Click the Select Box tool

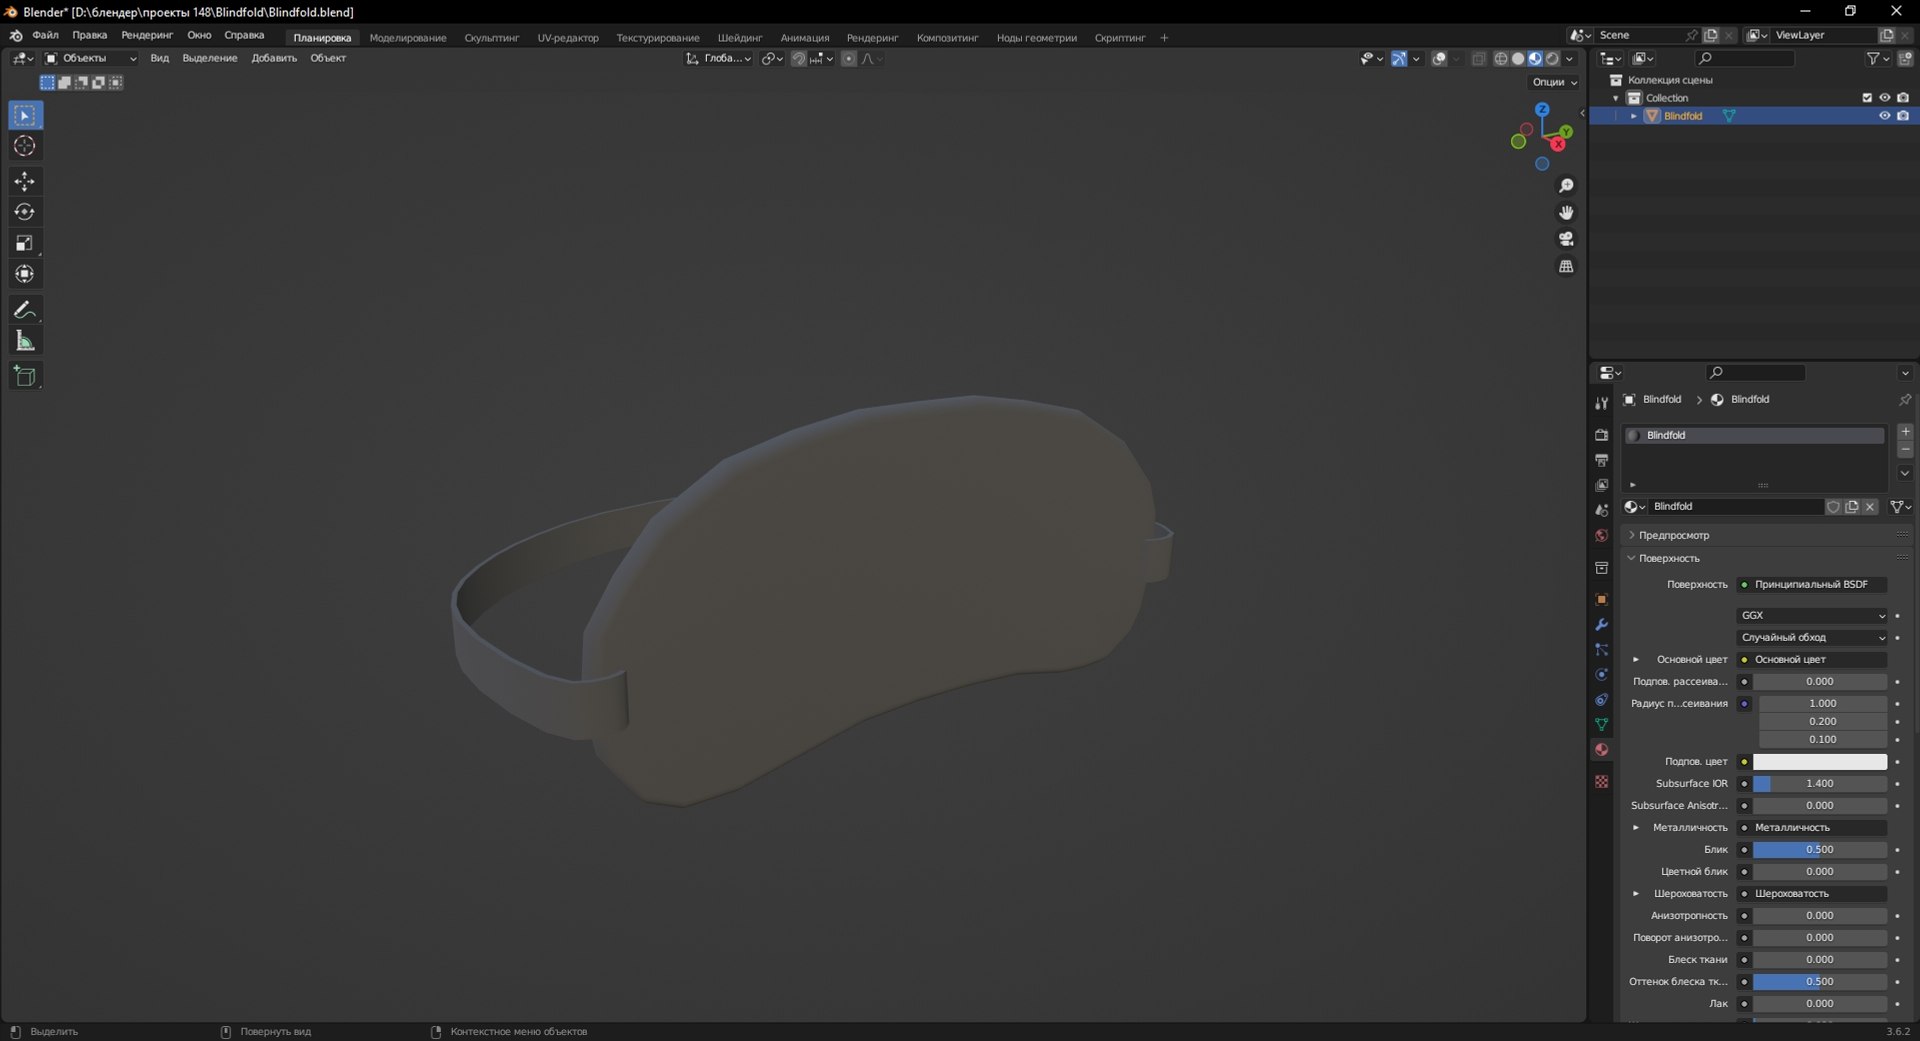[x=25, y=115]
